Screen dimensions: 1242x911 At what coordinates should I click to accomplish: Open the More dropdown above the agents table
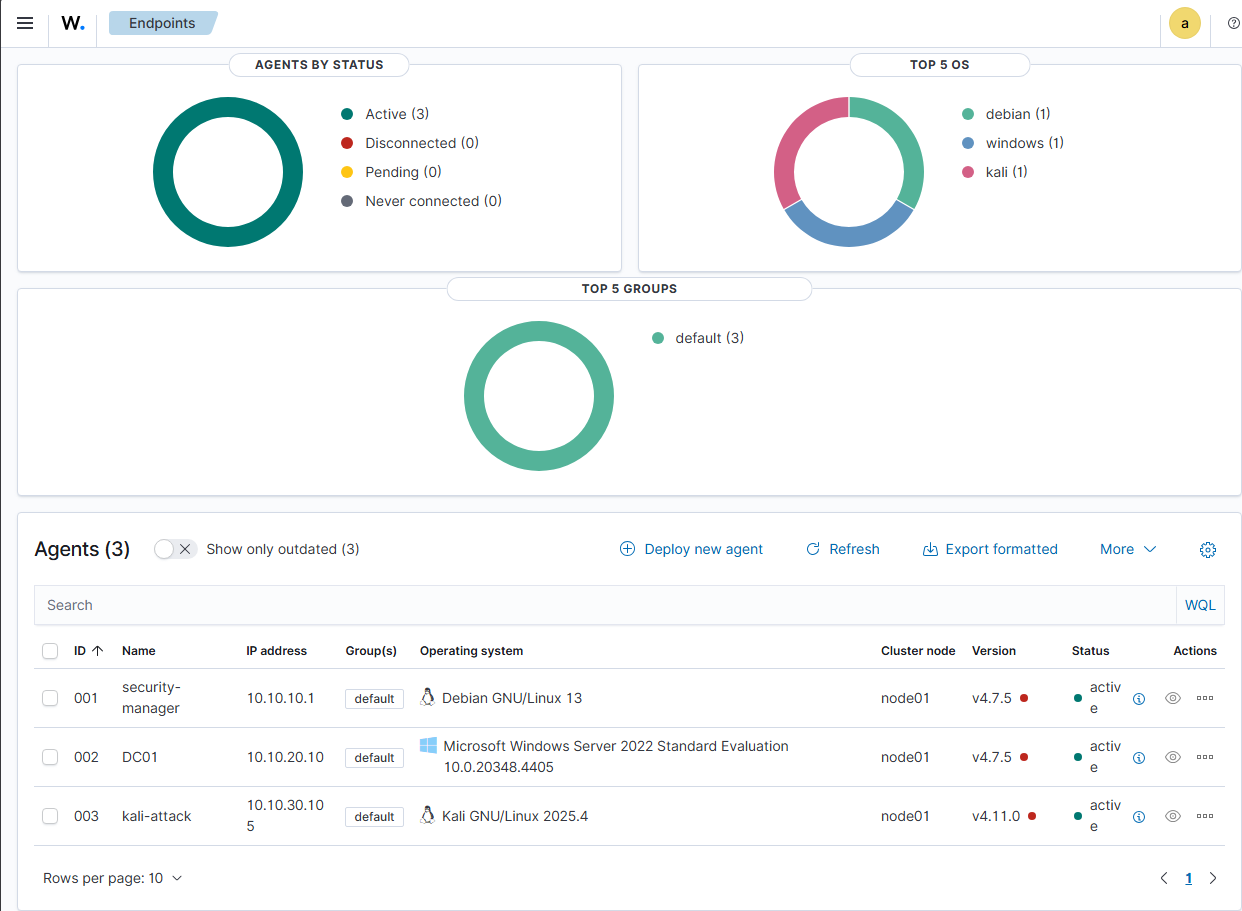1127,549
